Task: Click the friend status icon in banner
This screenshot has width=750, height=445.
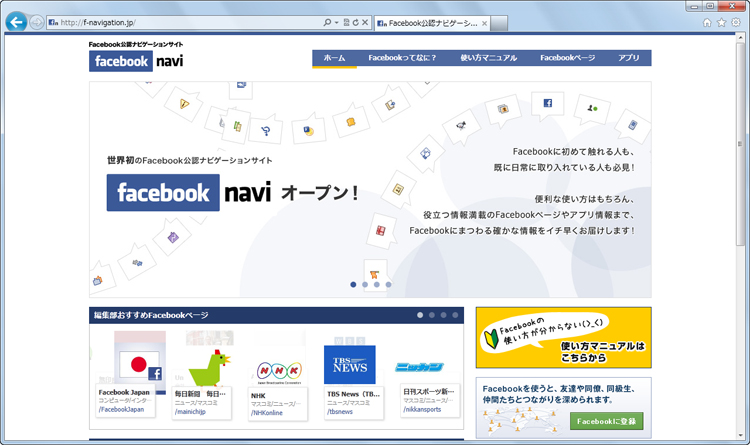Action: (x=592, y=108)
